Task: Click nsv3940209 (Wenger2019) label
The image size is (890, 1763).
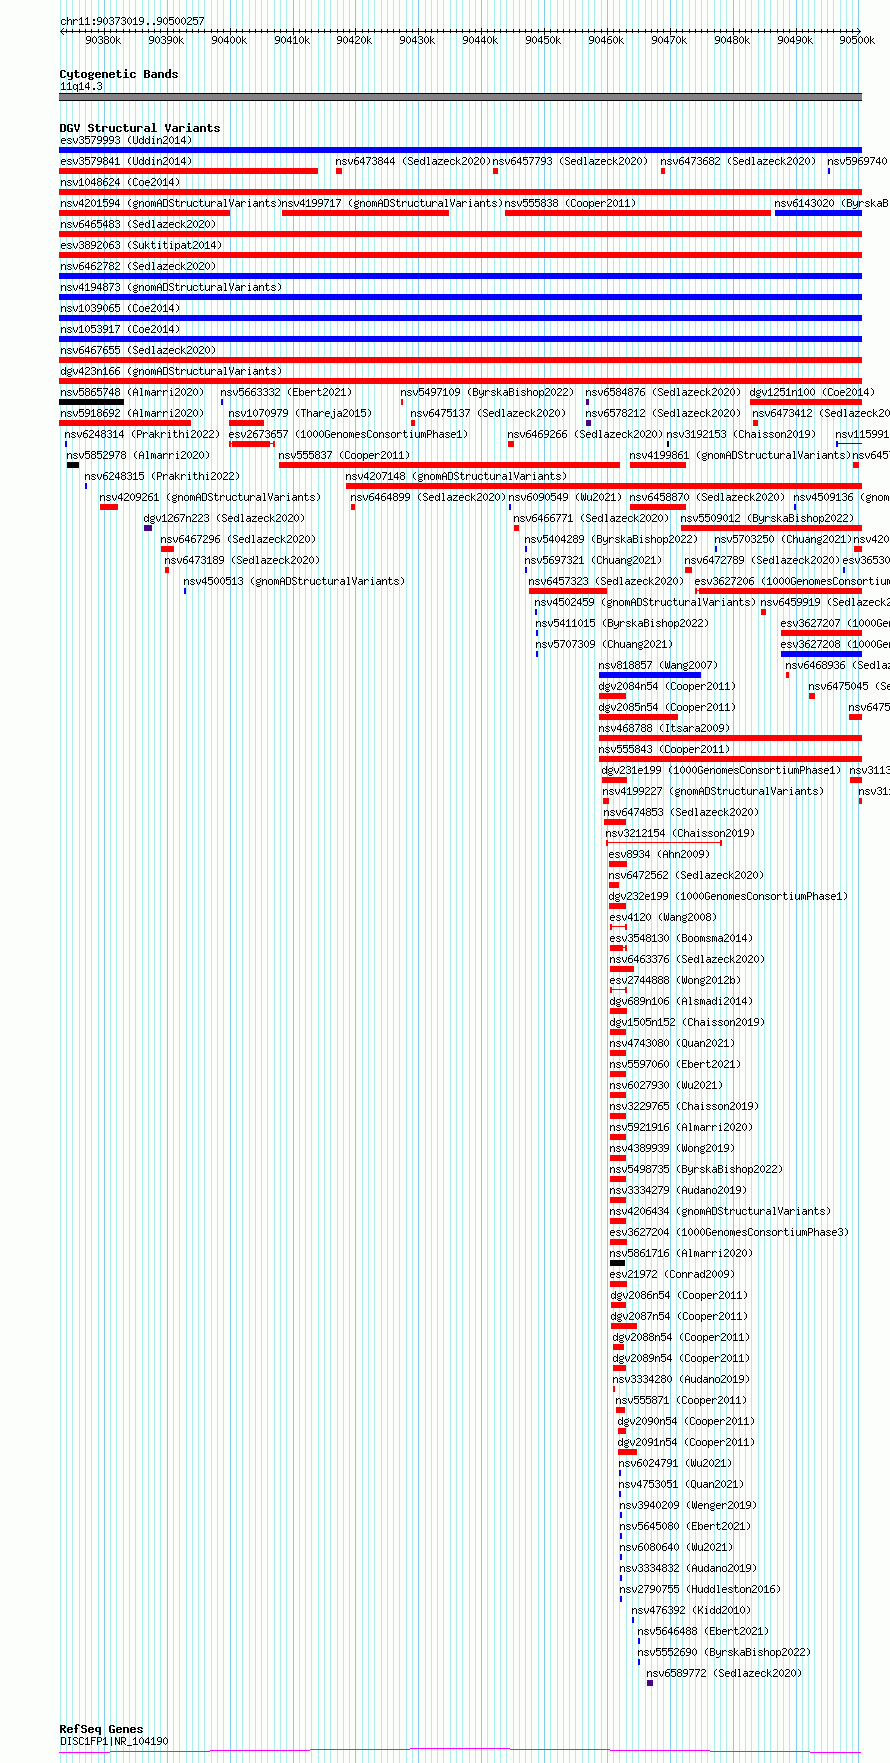Action: (x=688, y=1505)
